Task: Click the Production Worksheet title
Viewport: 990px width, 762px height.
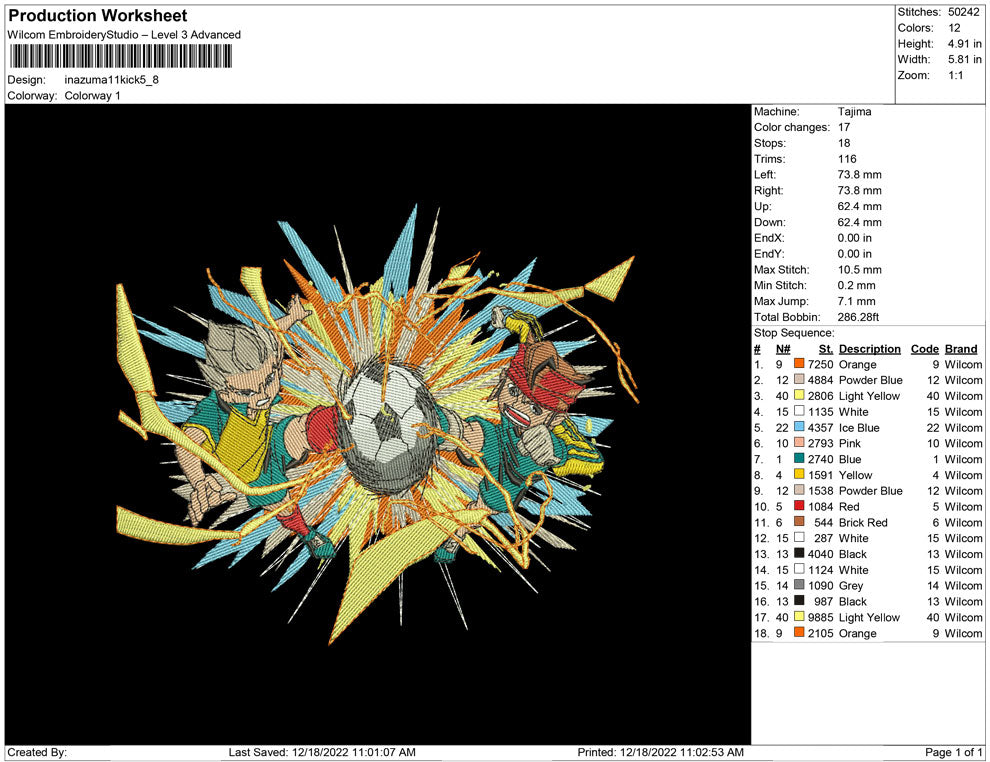Action: (97, 16)
